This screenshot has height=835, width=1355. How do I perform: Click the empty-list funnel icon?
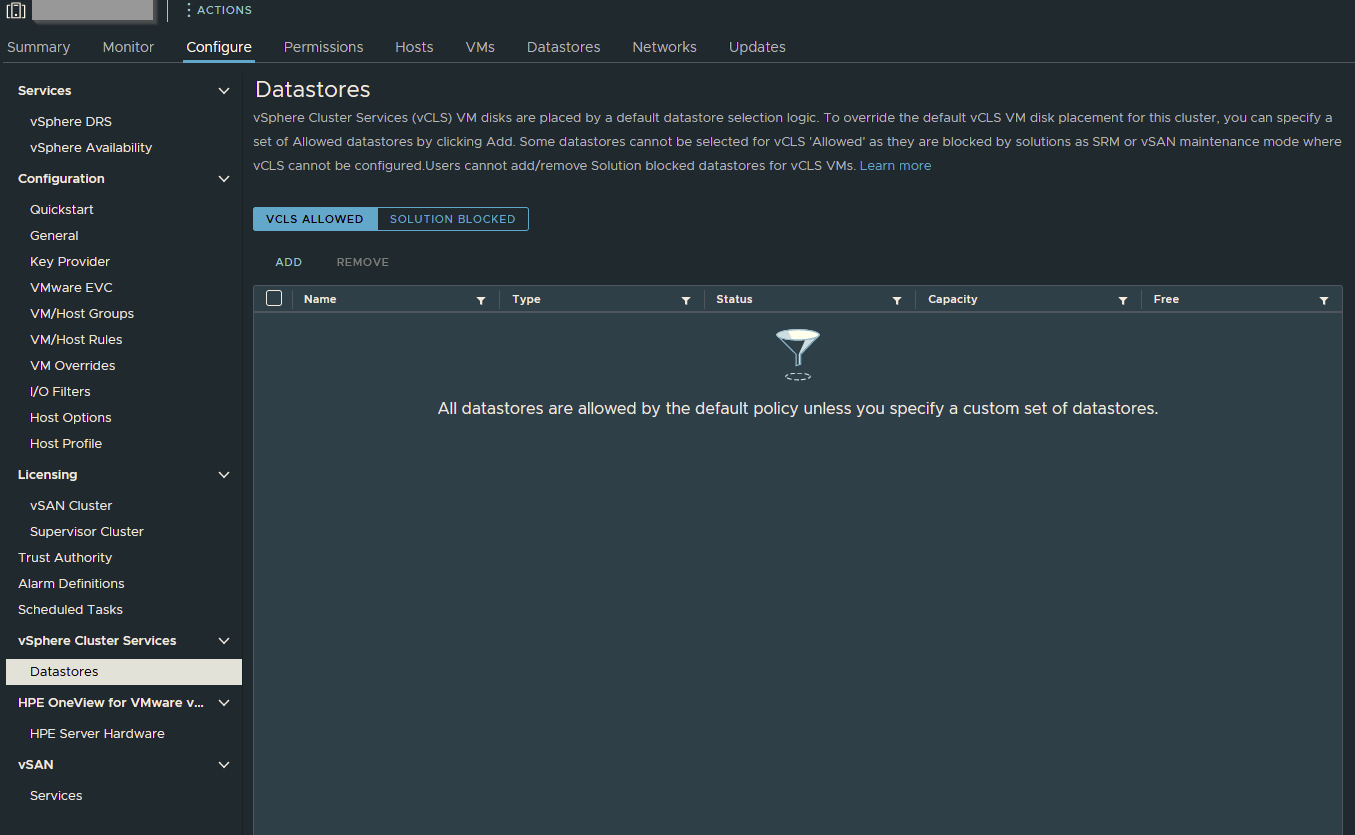(x=797, y=354)
